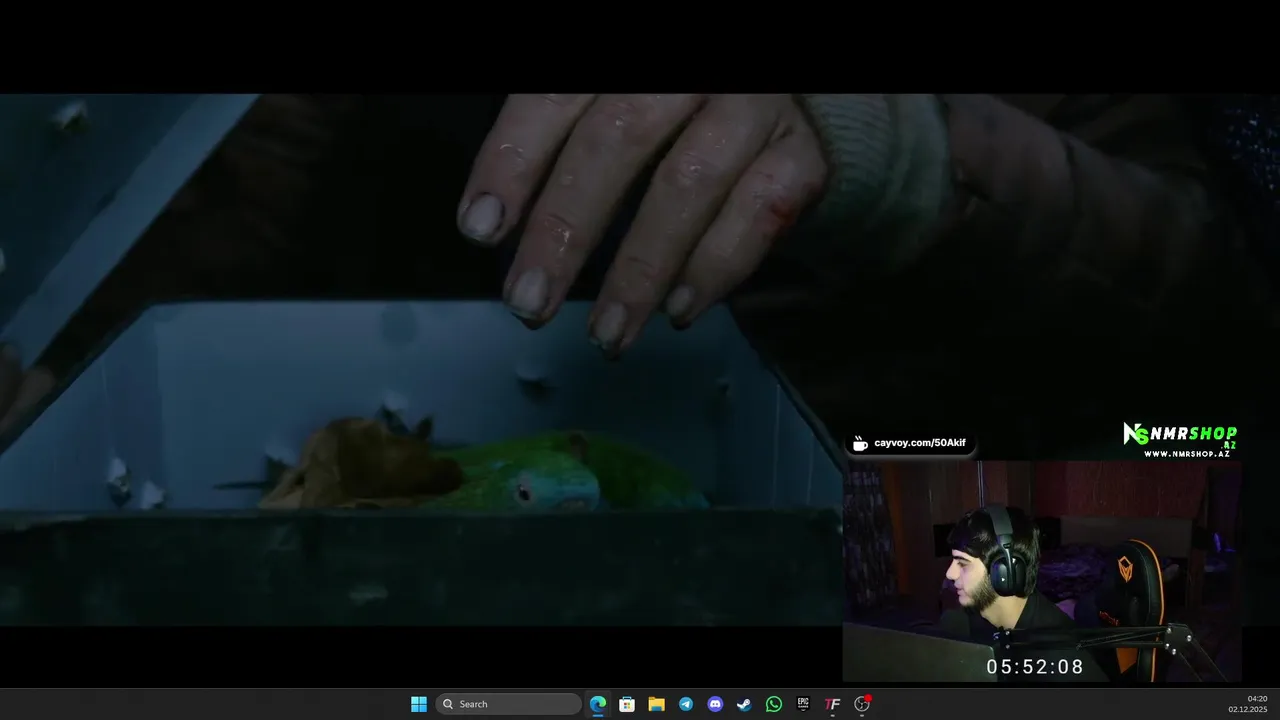Open Telegram from the taskbar
The height and width of the screenshot is (720, 1280).
click(686, 704)
